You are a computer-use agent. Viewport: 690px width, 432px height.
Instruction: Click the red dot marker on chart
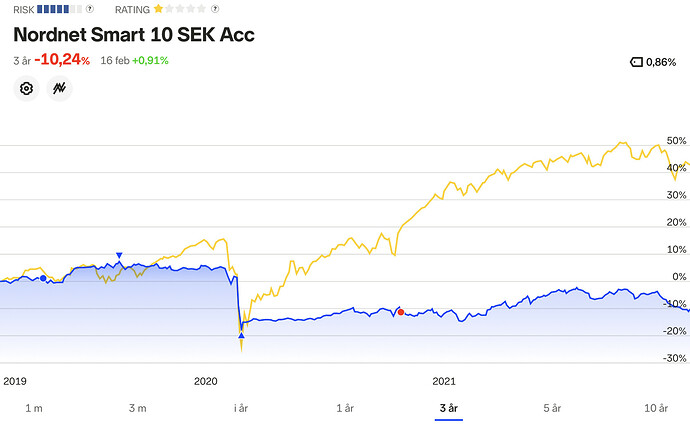(401, 312)
